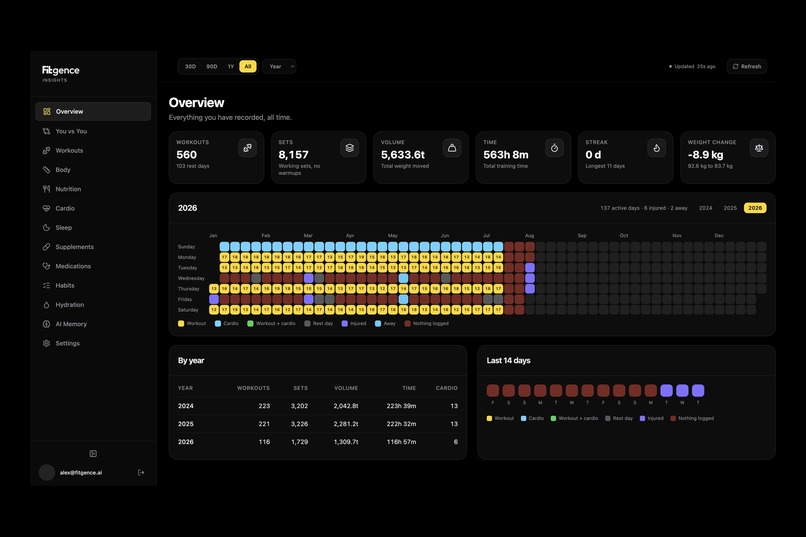
Task: Click the Fitgence Insights logo
Action: [x=61, y=73]
